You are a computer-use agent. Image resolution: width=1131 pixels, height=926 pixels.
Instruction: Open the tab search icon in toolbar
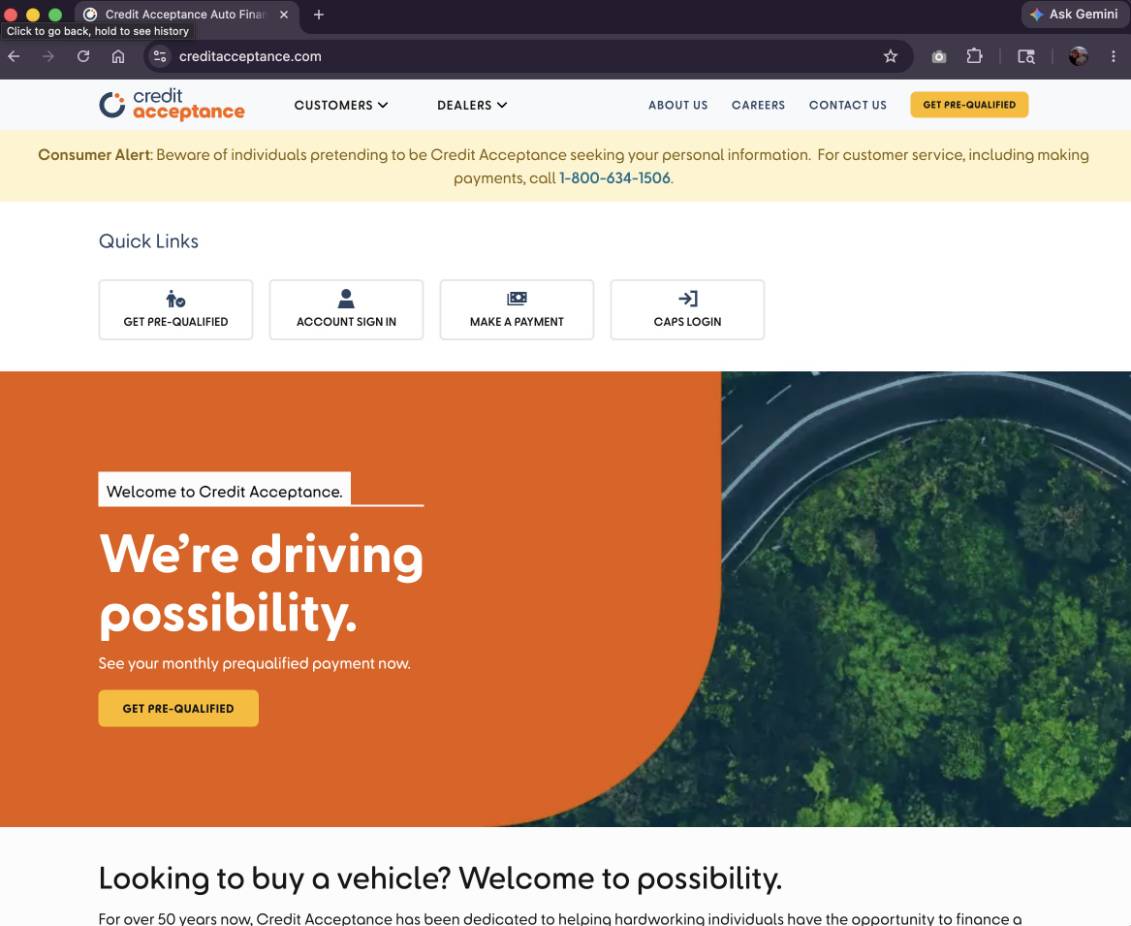tap(1026, 56)
